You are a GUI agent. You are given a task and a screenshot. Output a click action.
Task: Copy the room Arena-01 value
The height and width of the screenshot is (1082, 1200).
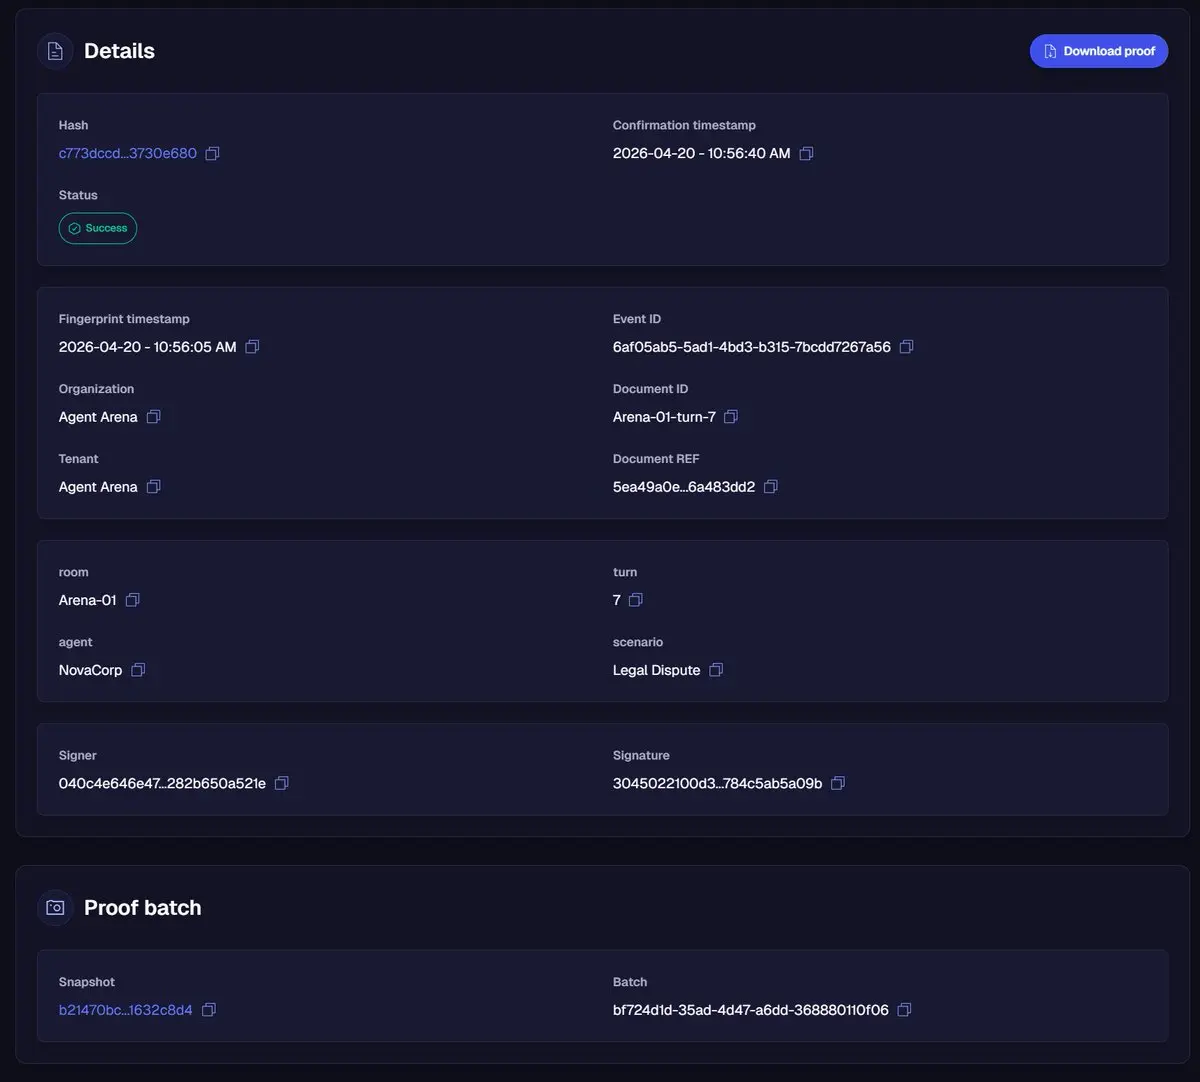click(x=132, y=600)
